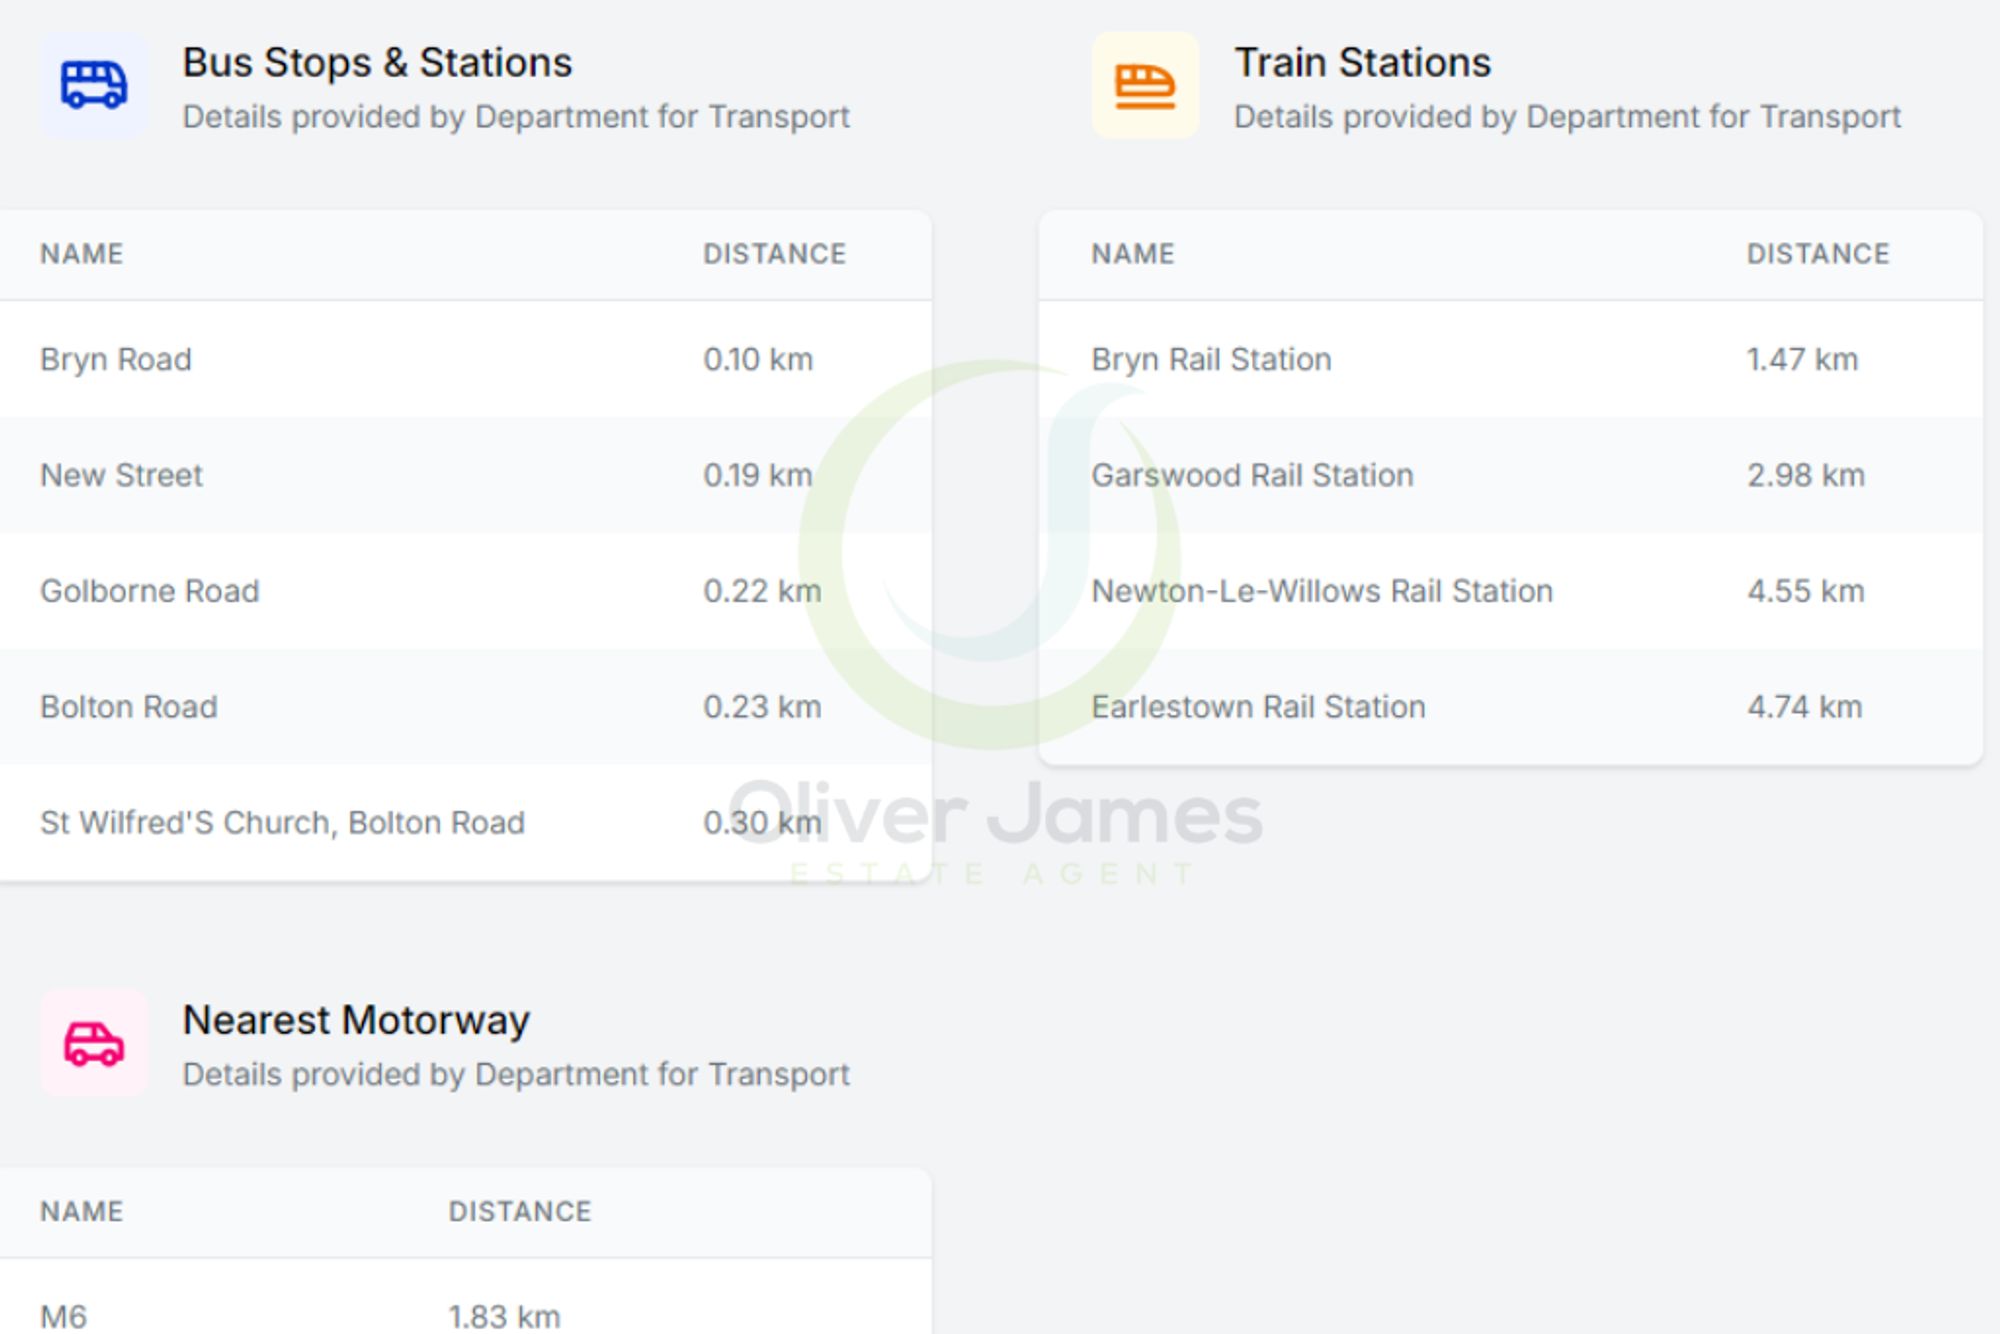Click the Nearest Motorway heading
This screenshot has width=2000, height=1334.
[356, 1021]
